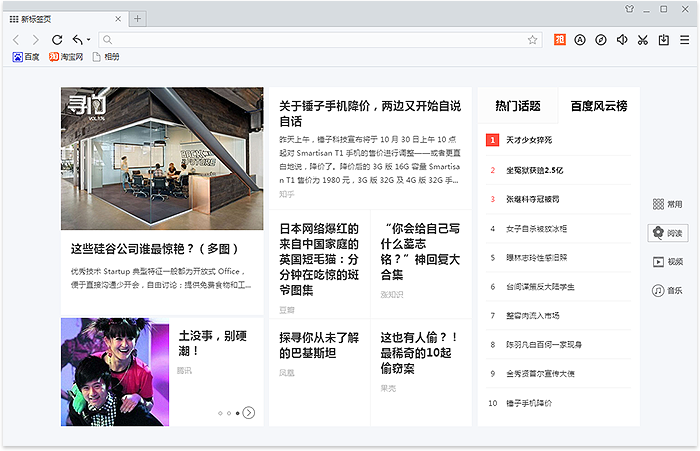Open a new tab with plus button
The image size is (700, 451).
(138, 19)
